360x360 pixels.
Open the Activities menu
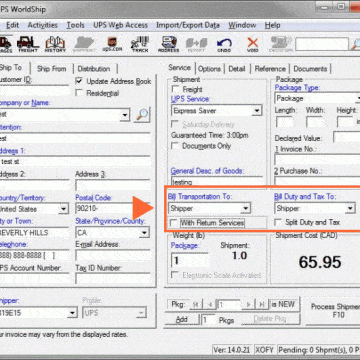coord(42,25)
